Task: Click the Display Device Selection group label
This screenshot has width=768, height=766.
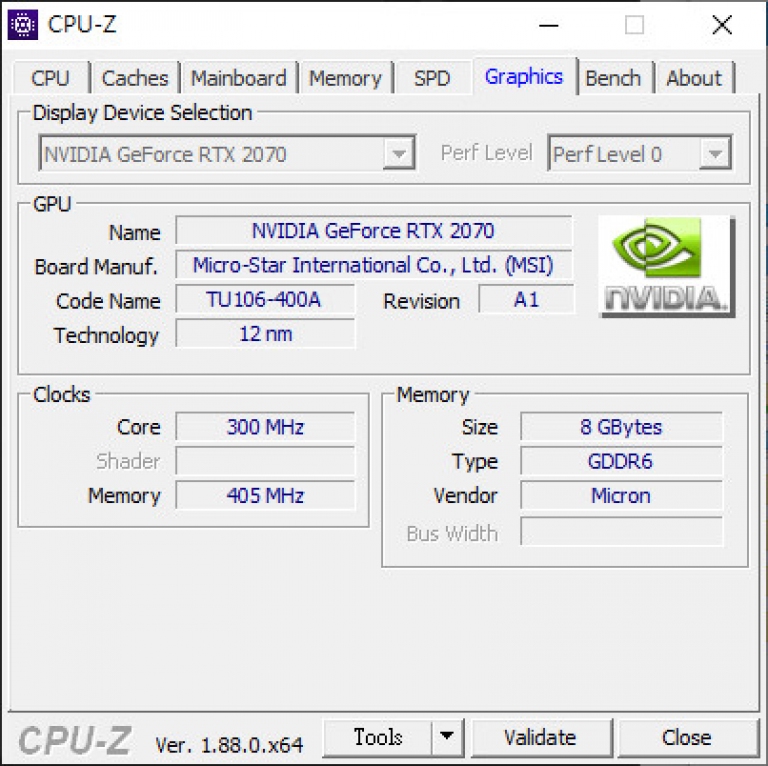Action: 142,113
